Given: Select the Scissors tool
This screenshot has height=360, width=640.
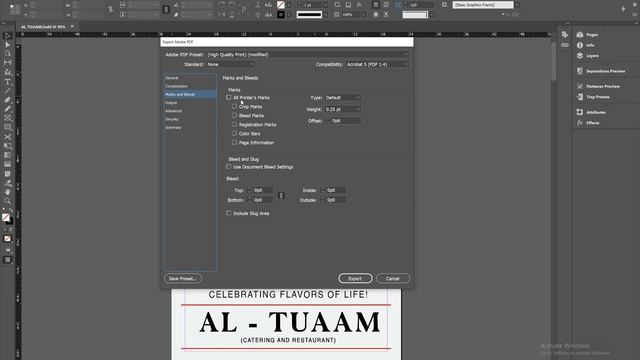Looking at the screenshot, I should tap(7, 137).
